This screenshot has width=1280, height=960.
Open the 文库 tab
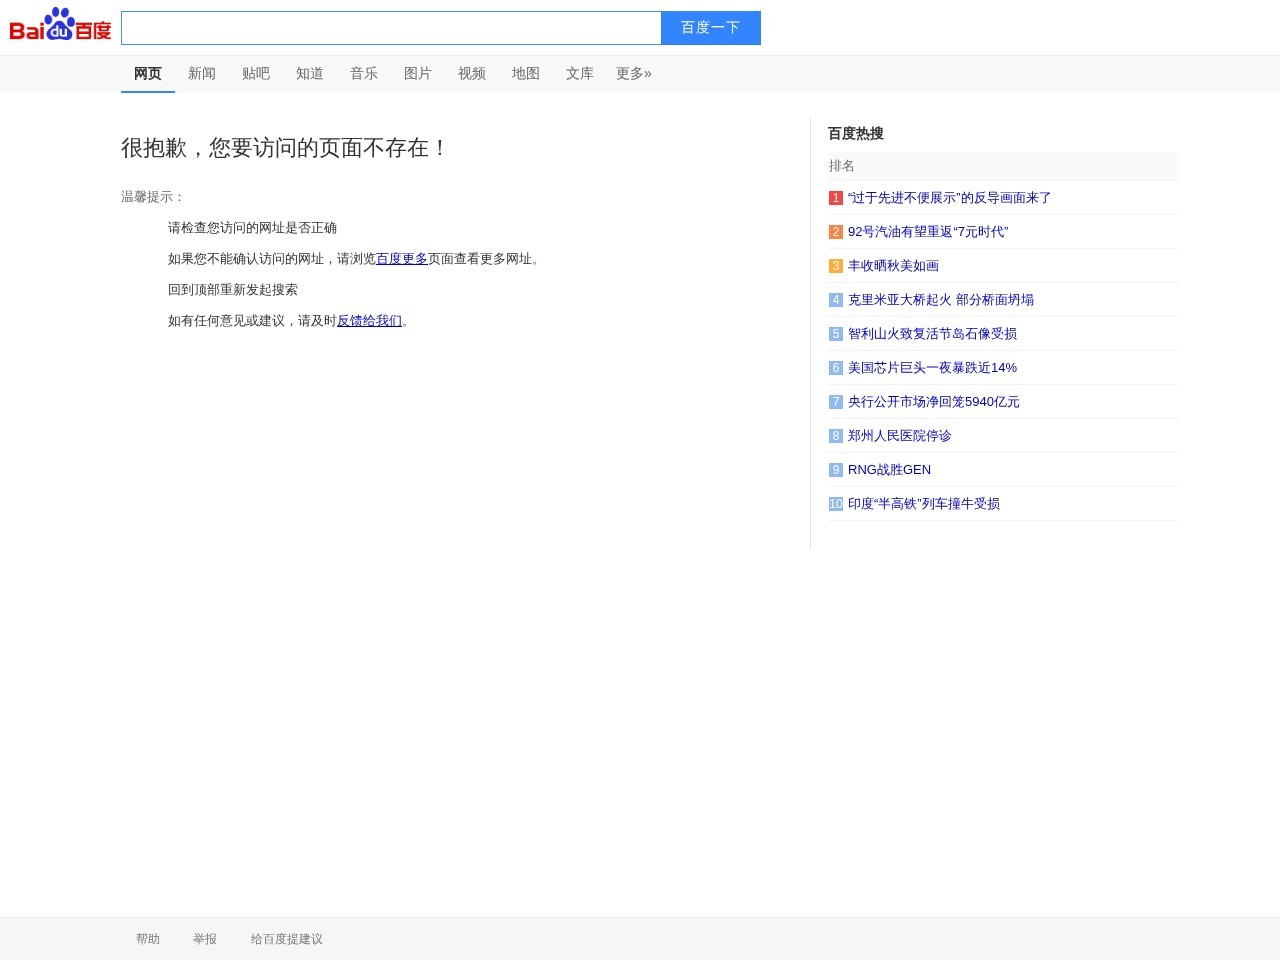tap(580, 74)
